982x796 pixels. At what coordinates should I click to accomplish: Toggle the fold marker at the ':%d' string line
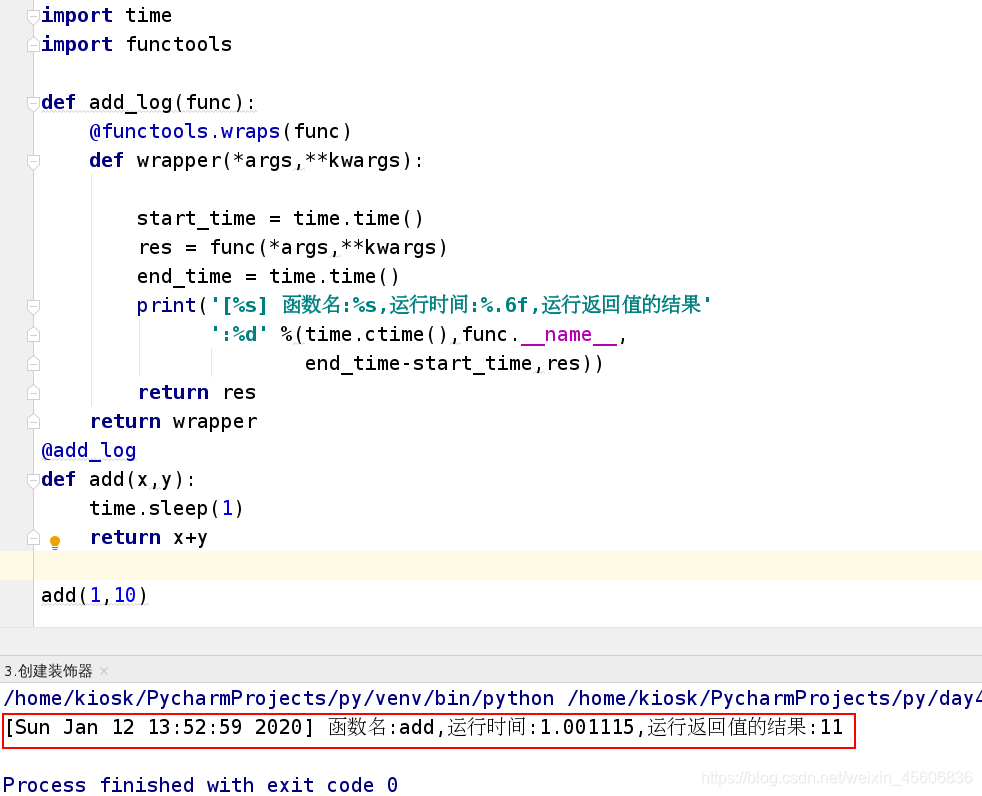pyautogui.click(x=33, y=335)
